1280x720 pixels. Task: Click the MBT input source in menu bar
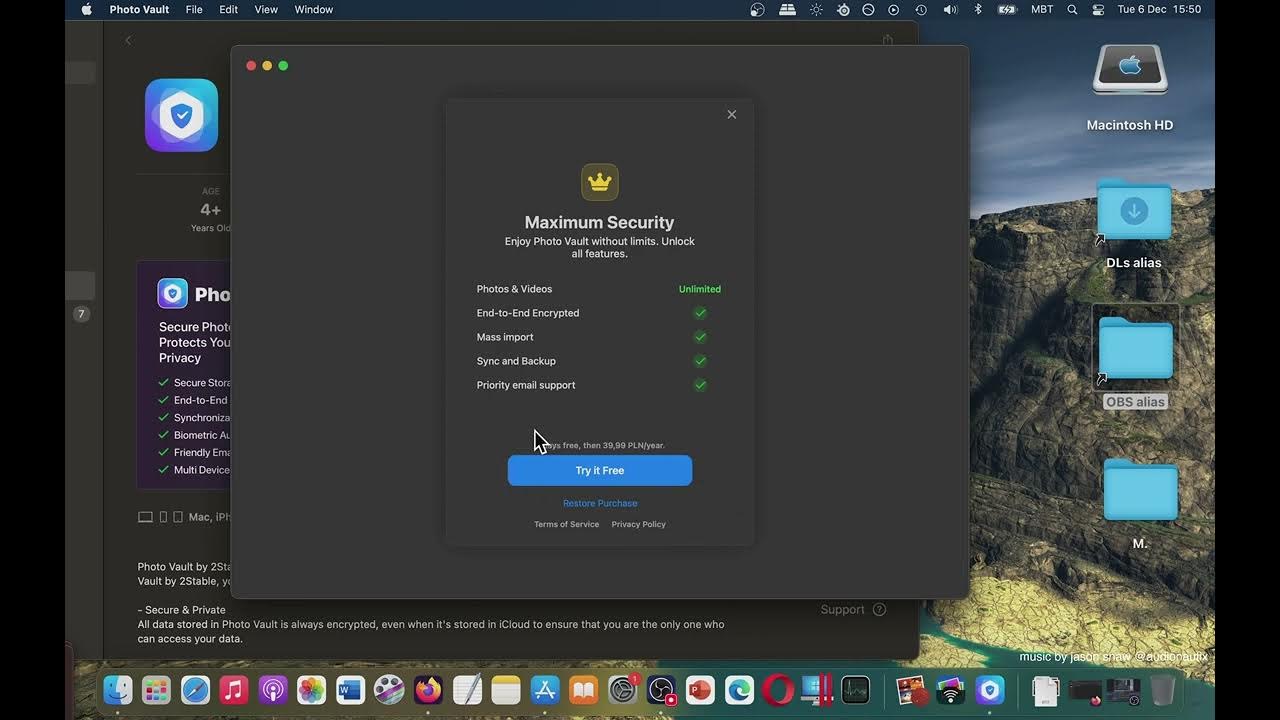click(1042, 9)
